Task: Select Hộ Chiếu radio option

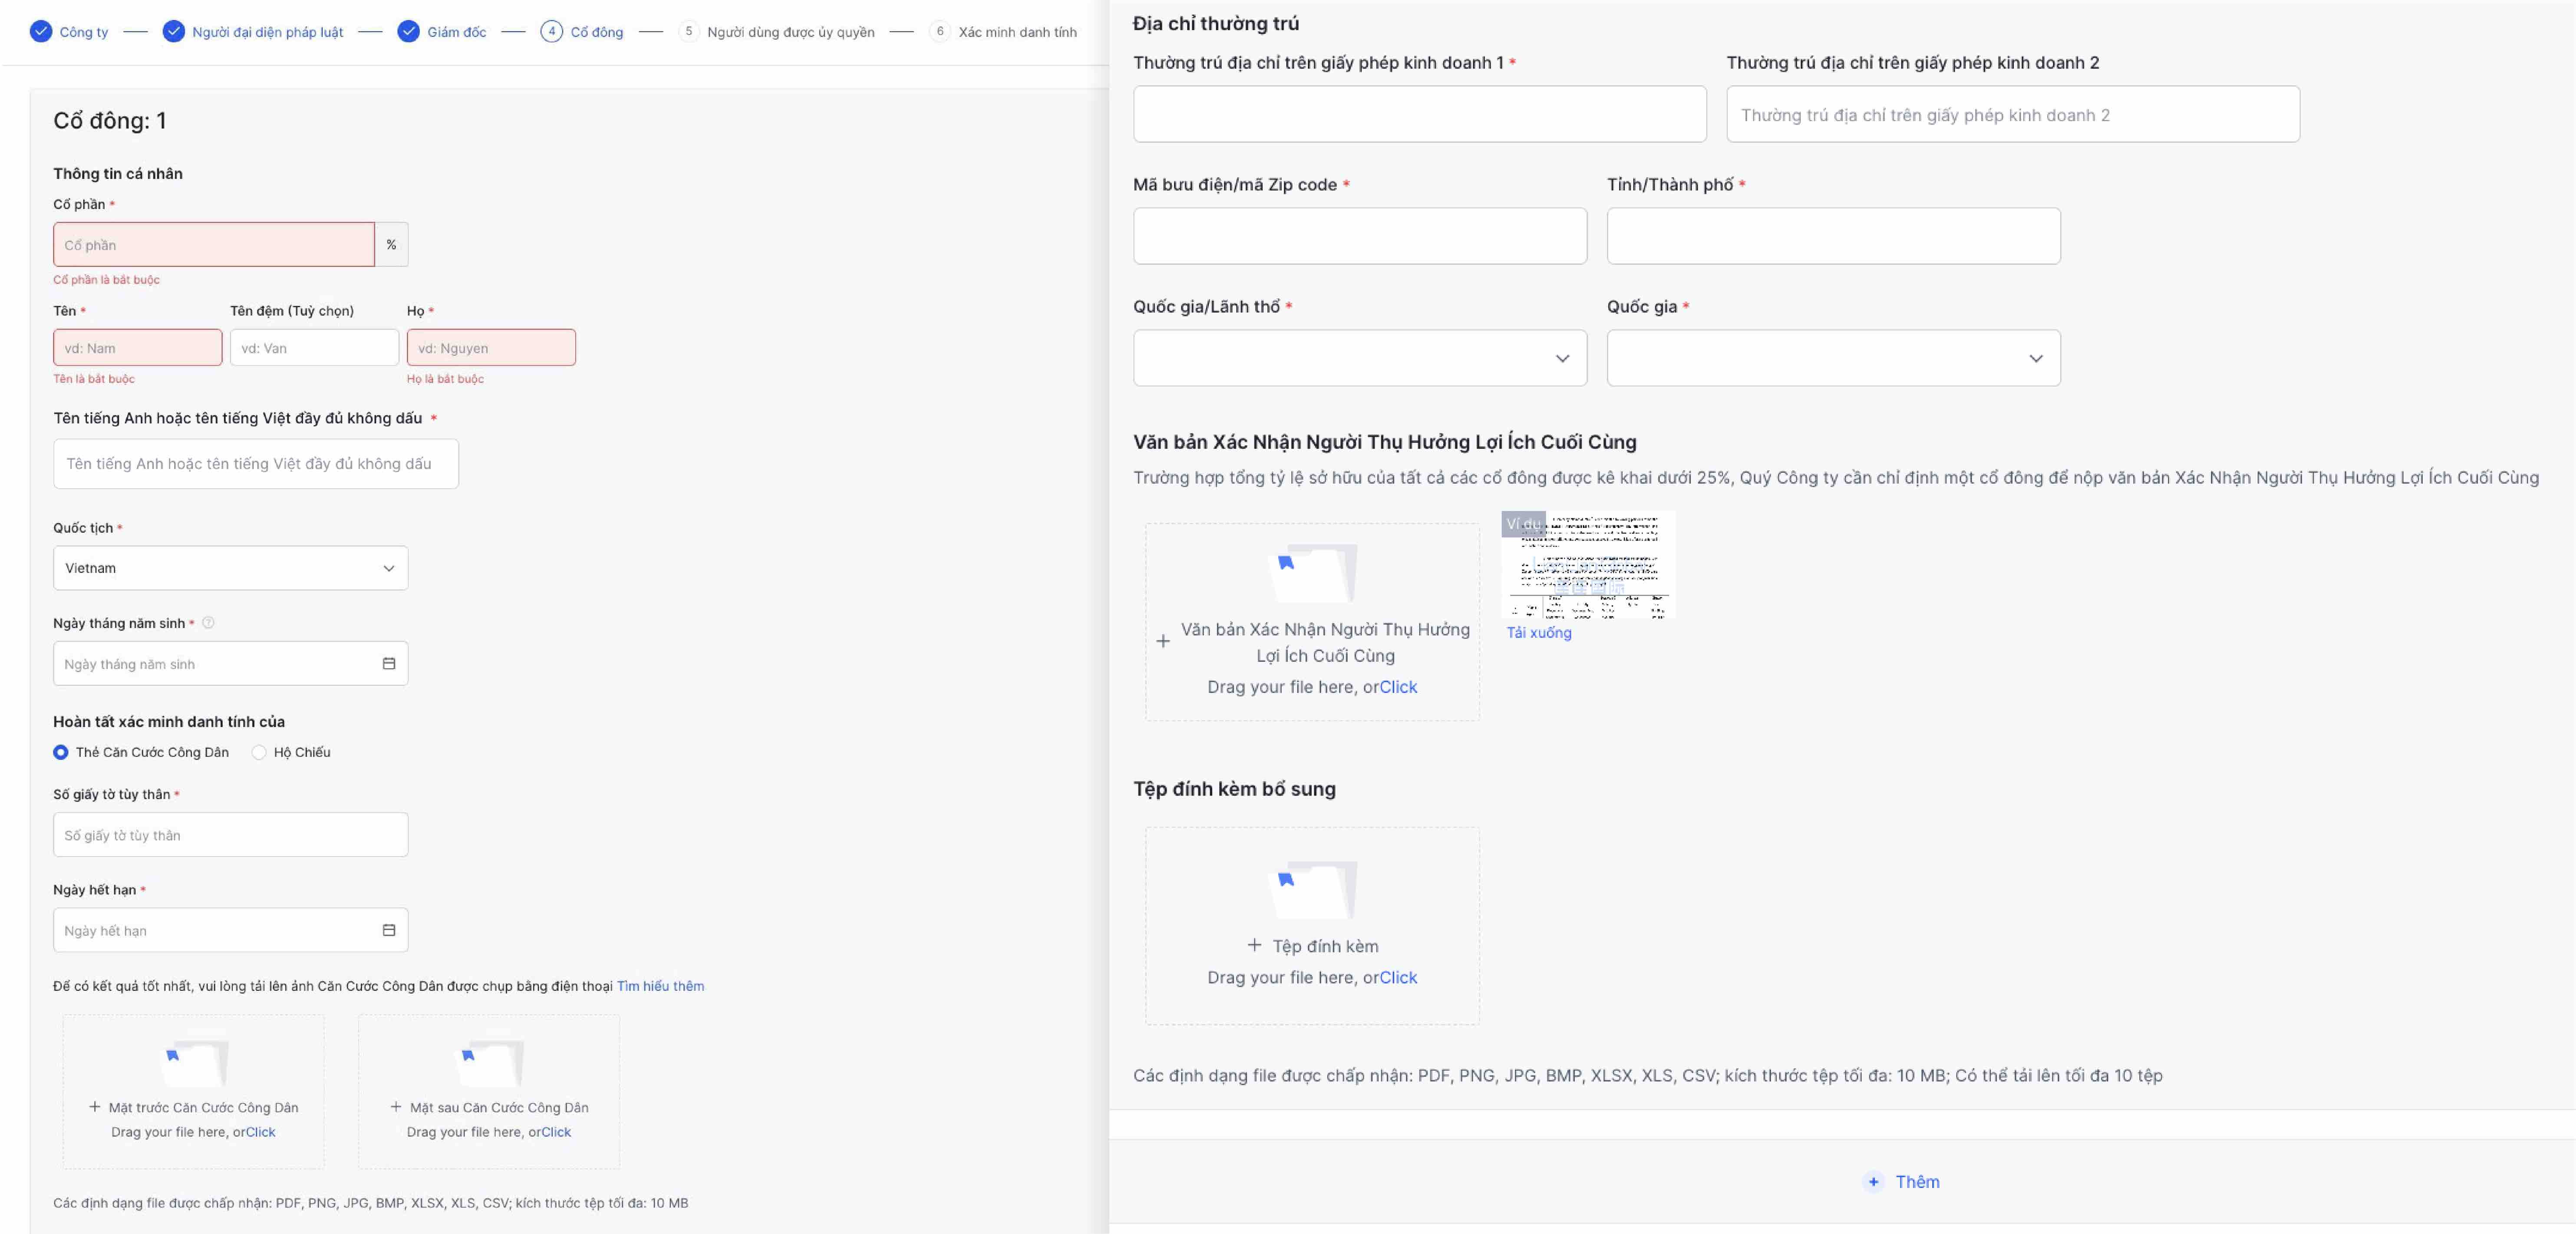Action: click(259, 752)
